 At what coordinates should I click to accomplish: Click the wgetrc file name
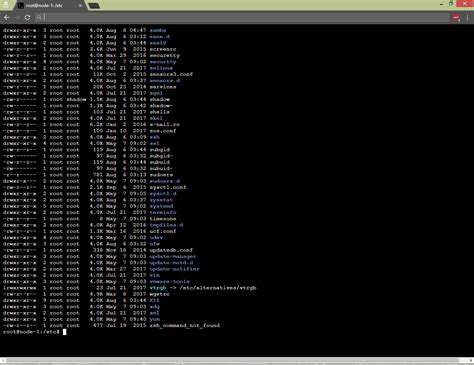coord(159,294)
